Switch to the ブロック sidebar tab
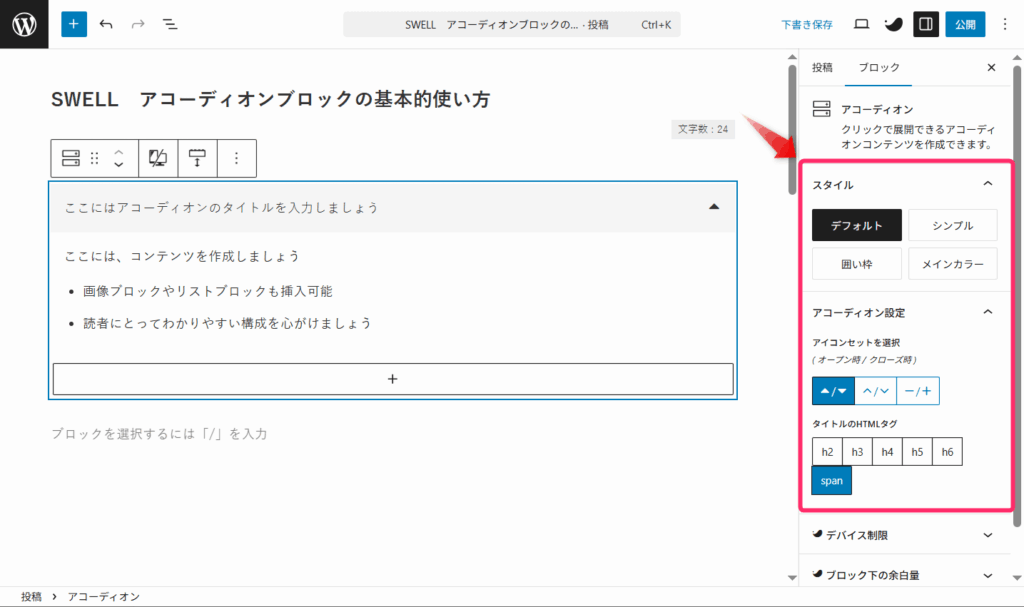Screen dimensions: 1024x607 click(x=878, y=67)
